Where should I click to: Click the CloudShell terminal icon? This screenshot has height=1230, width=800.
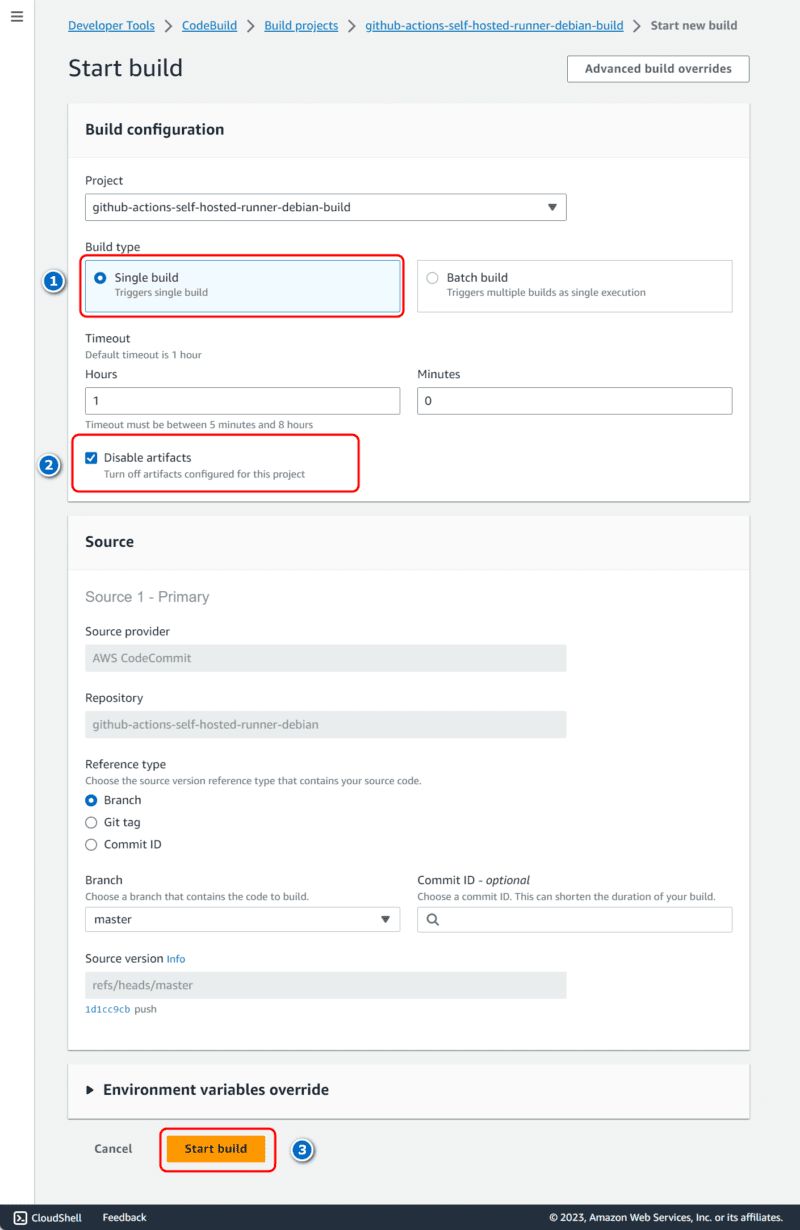tap(20, 1217)
